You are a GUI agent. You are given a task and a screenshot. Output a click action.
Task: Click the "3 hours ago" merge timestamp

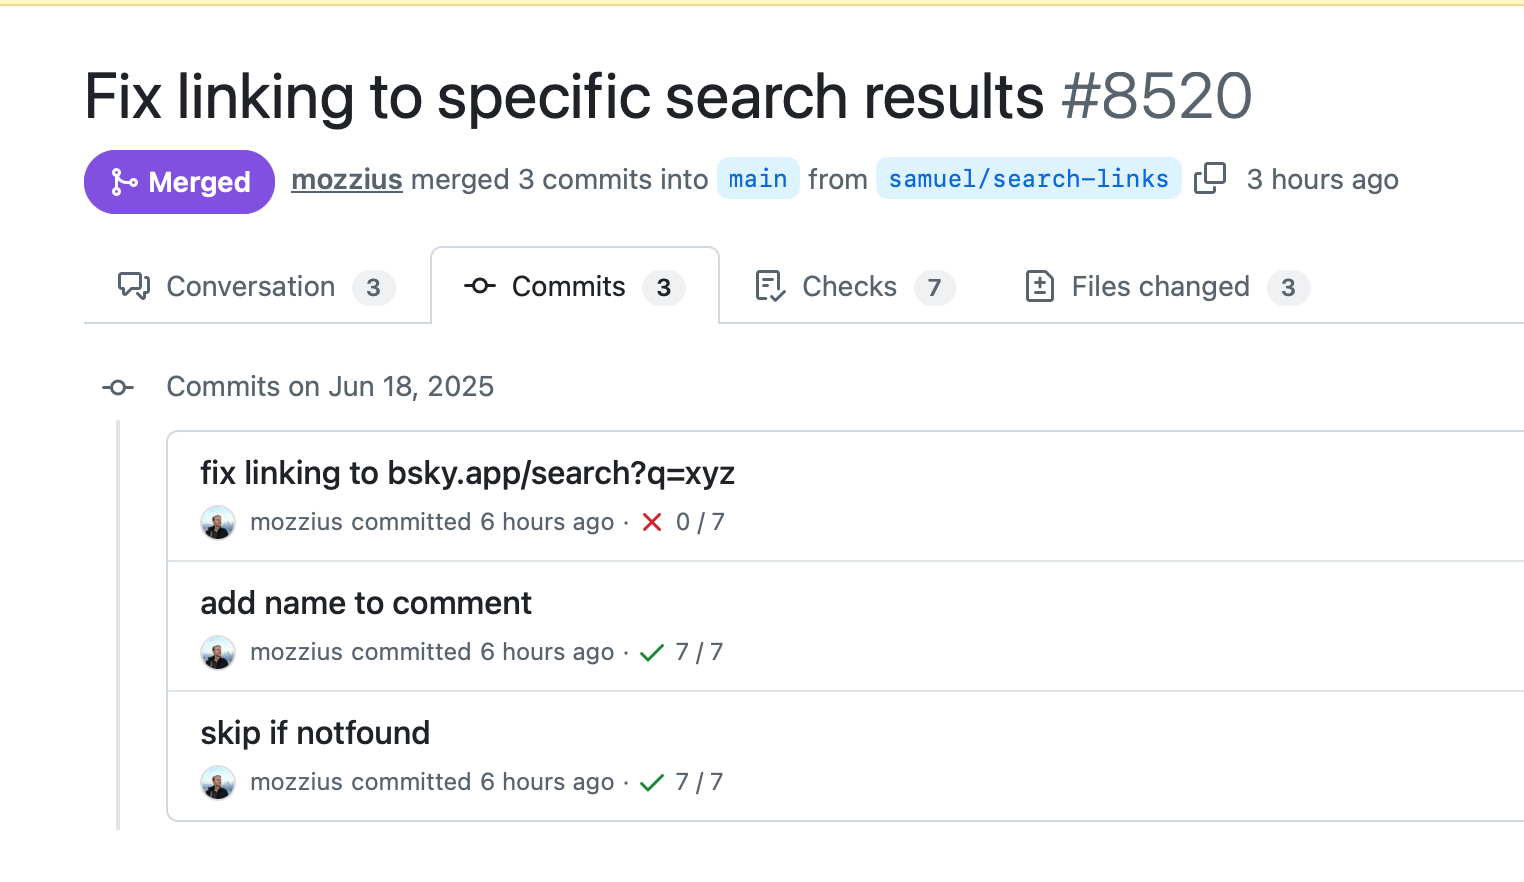tap(1322, 180)
